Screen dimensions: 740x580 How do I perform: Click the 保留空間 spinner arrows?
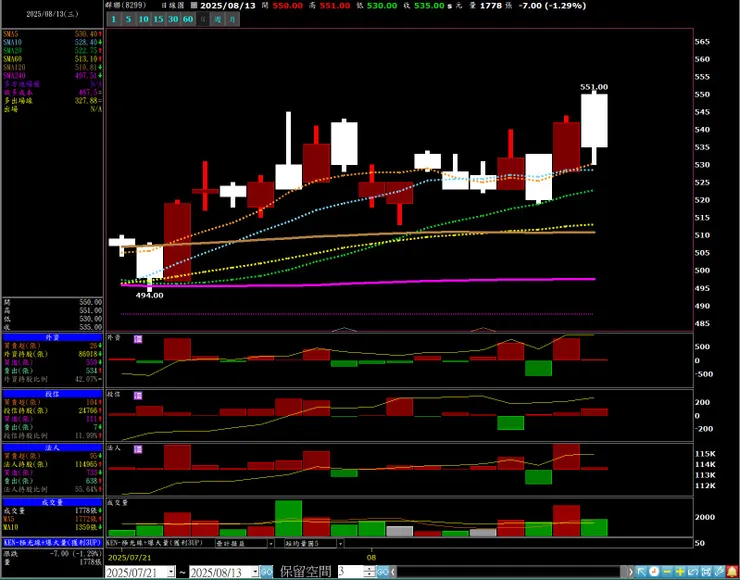pos(370,572)
